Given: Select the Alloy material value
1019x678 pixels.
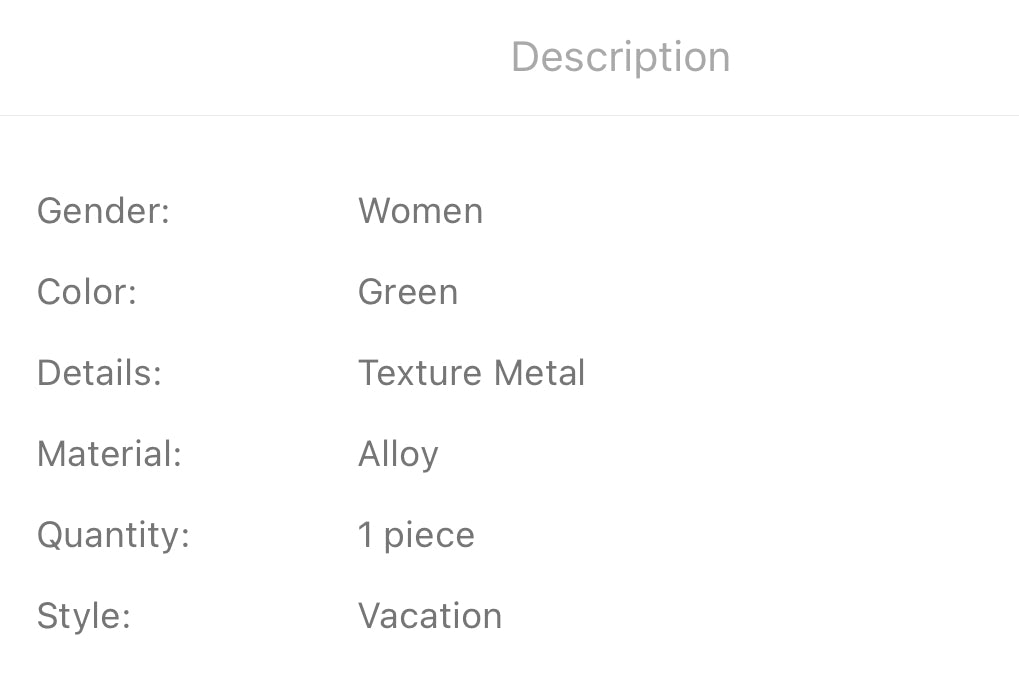Looking at the screenshot, I should 398,454.
